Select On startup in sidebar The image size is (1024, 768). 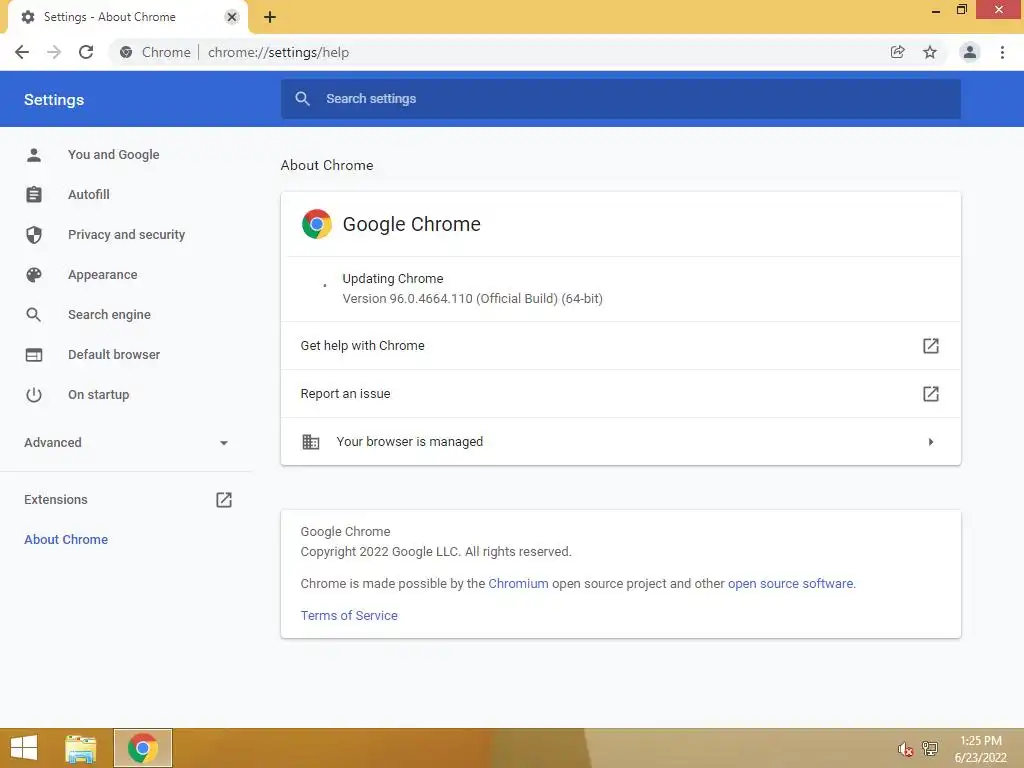[99, 394]
